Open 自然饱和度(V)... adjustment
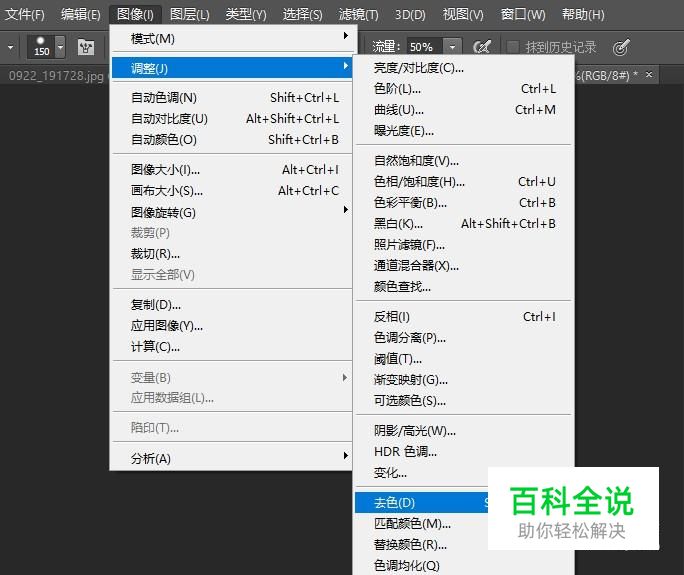684x575 pixels. (463, 161)
